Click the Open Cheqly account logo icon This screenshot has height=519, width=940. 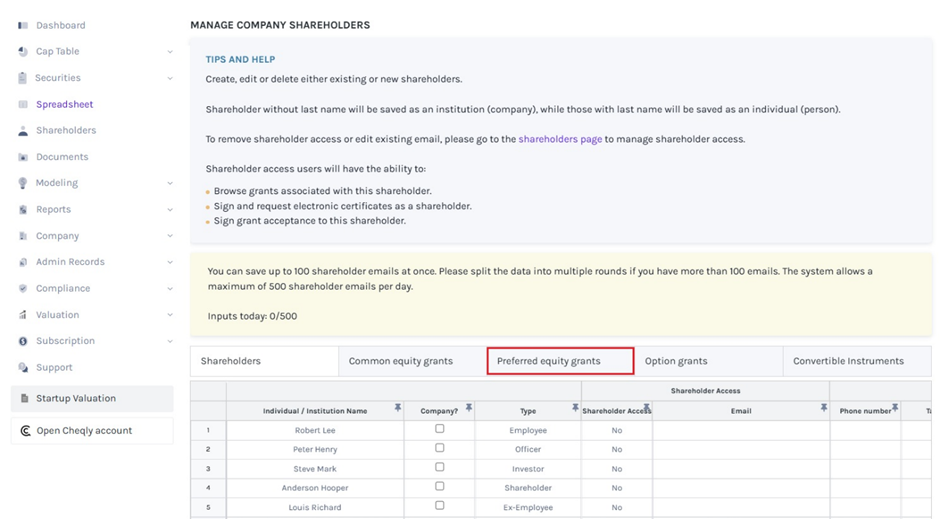click(x=25, y=431)
